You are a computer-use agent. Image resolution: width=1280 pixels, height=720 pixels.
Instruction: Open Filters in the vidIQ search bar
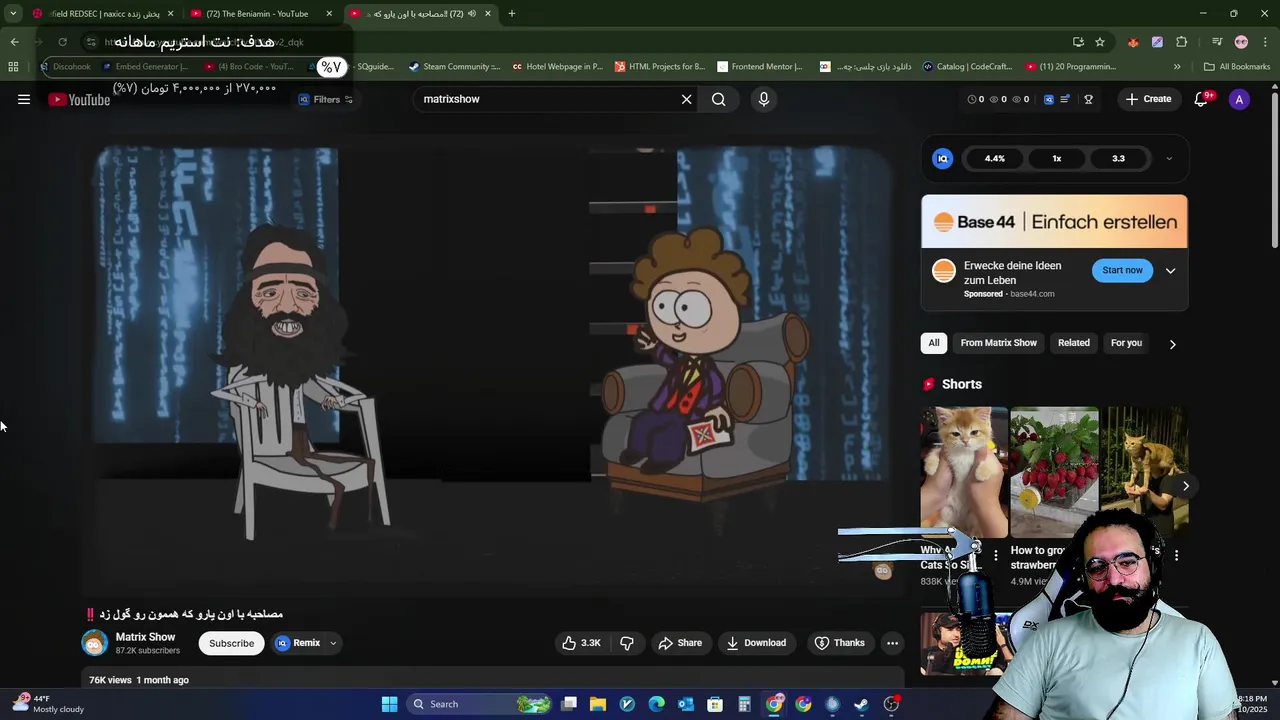tap(326, 99)
